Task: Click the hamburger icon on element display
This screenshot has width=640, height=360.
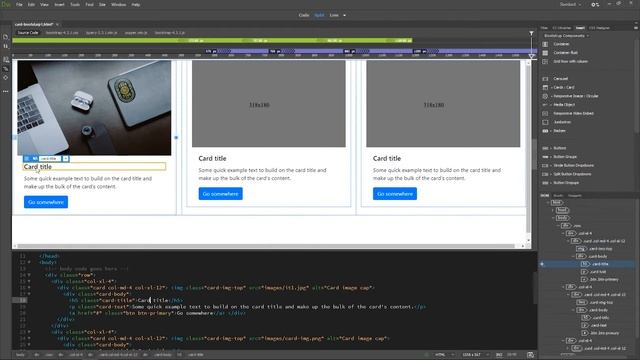Action: [27, 158]
